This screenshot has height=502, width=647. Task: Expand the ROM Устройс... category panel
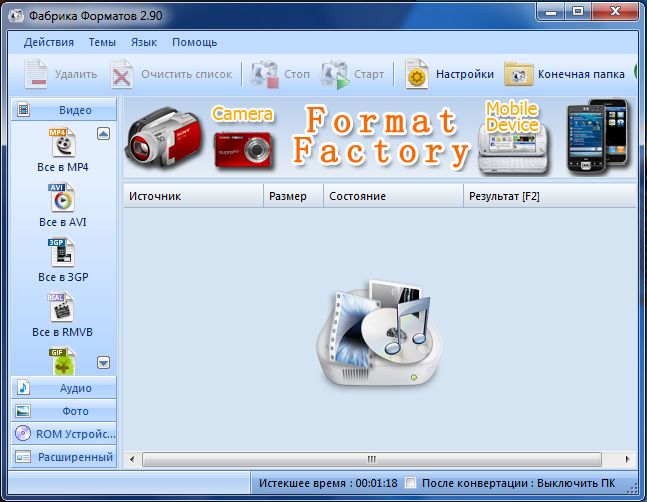coord(64,434)
